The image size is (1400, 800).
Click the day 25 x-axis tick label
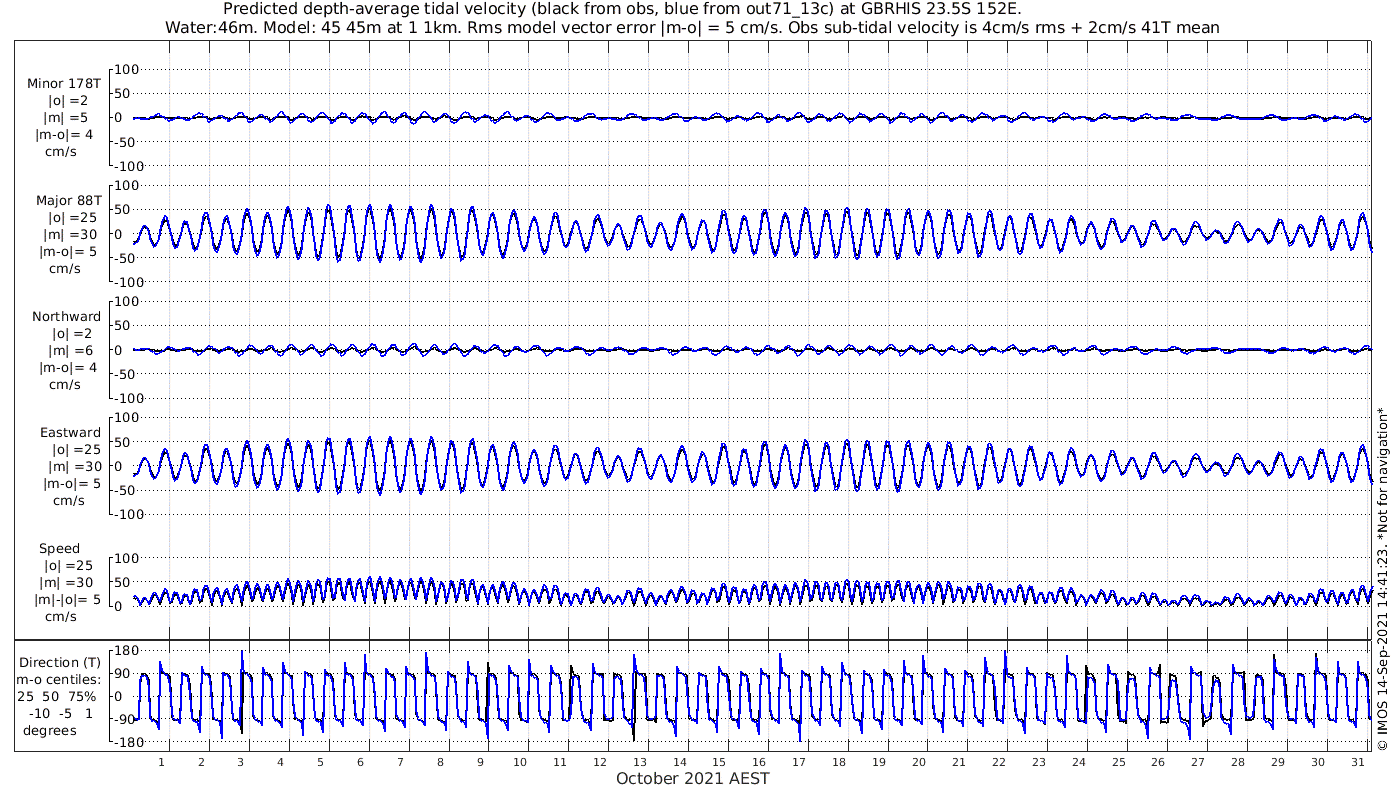pos(1118,762)
